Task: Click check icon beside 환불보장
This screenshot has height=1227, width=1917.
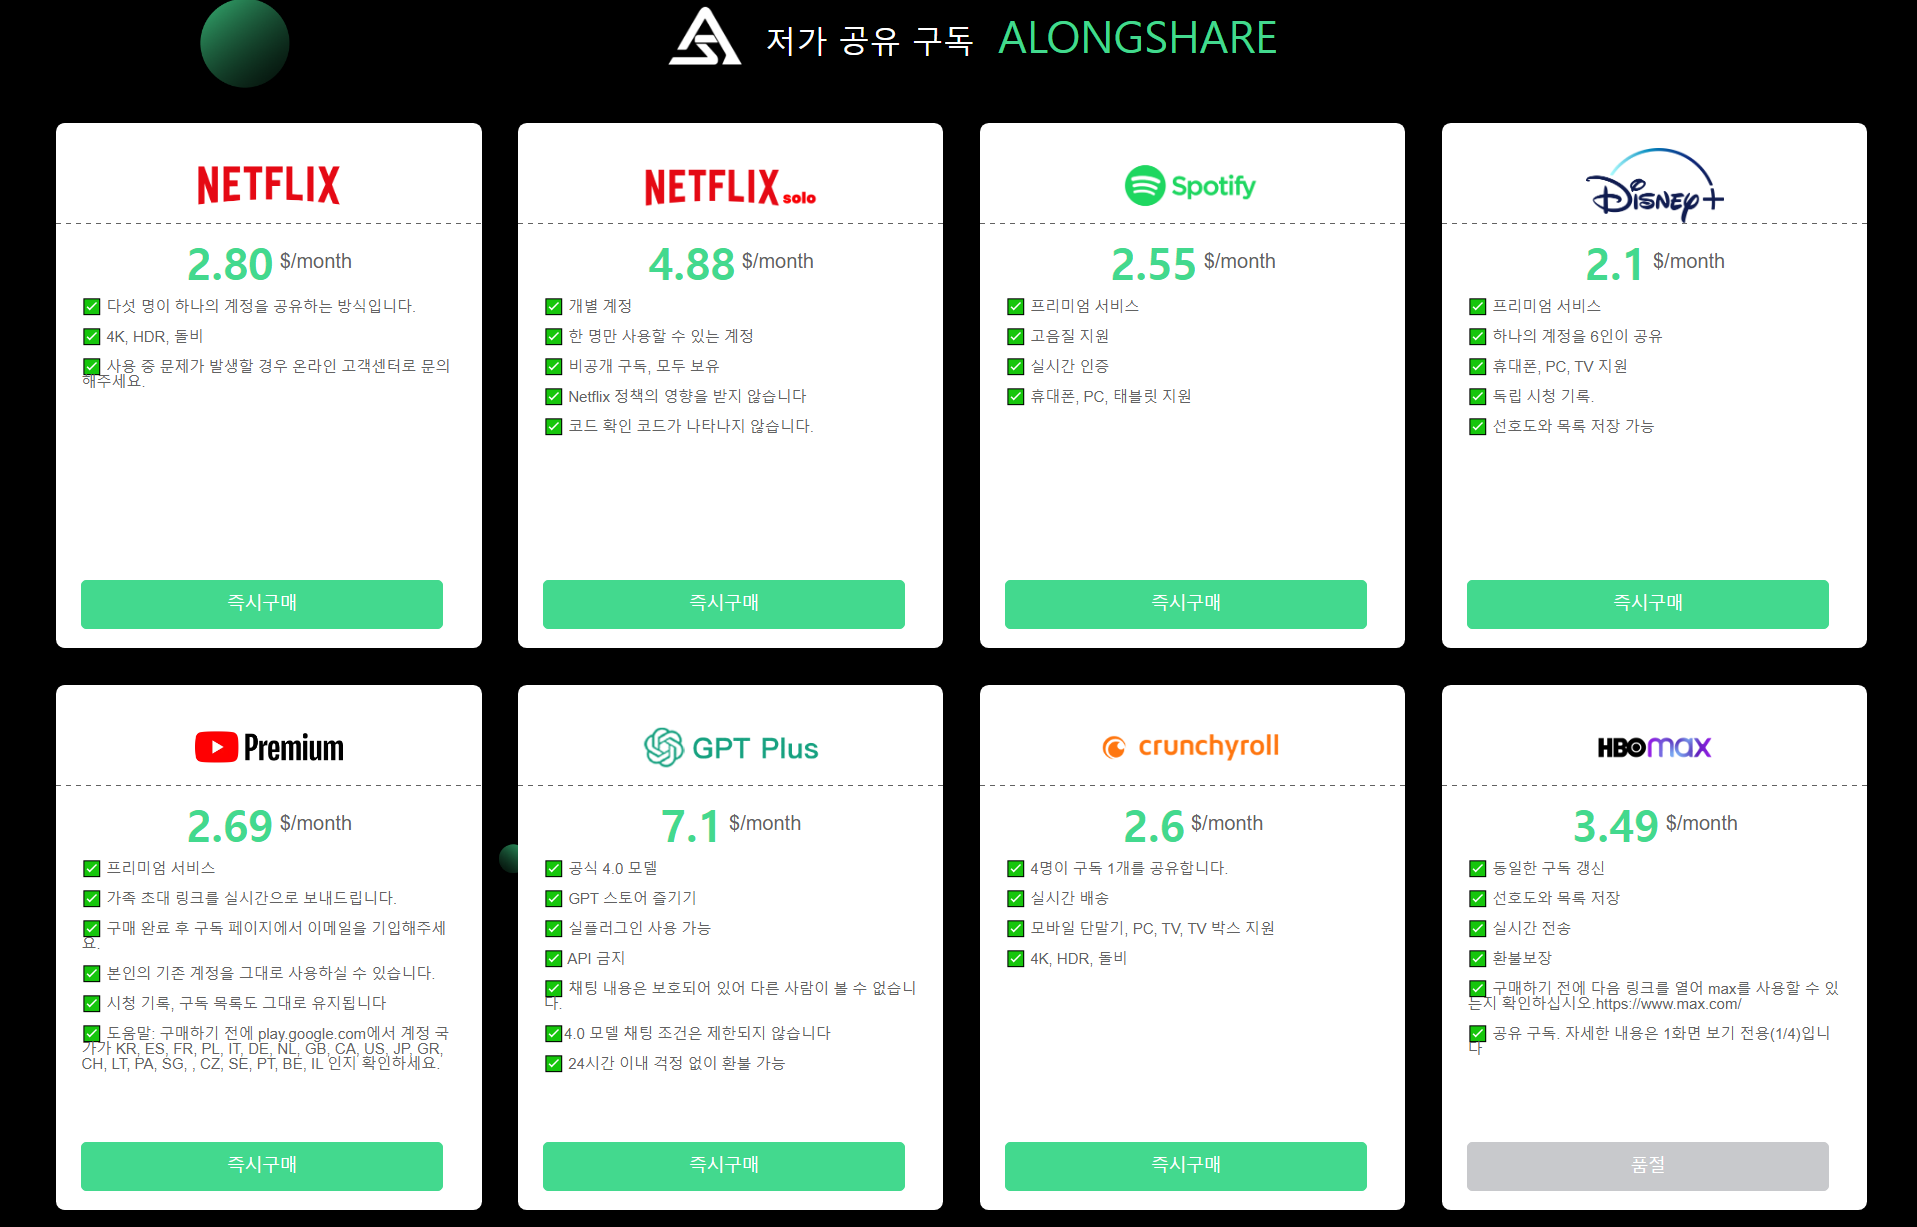Action: point(1477,959)
